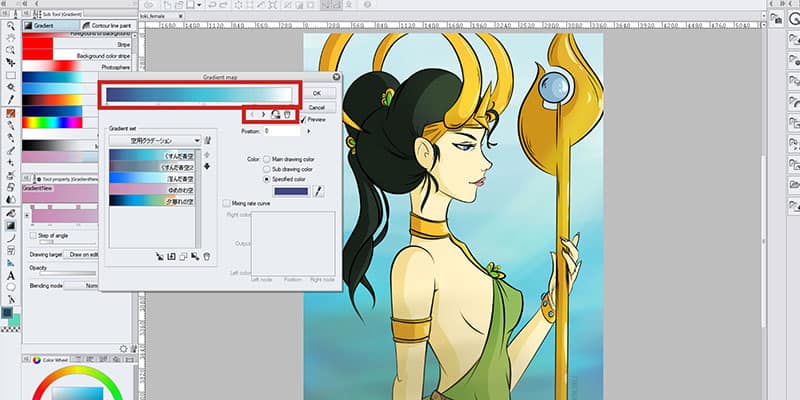Enable the Mixing rate curve checkbox
The image size is (800, 400).
pos(227,203)
